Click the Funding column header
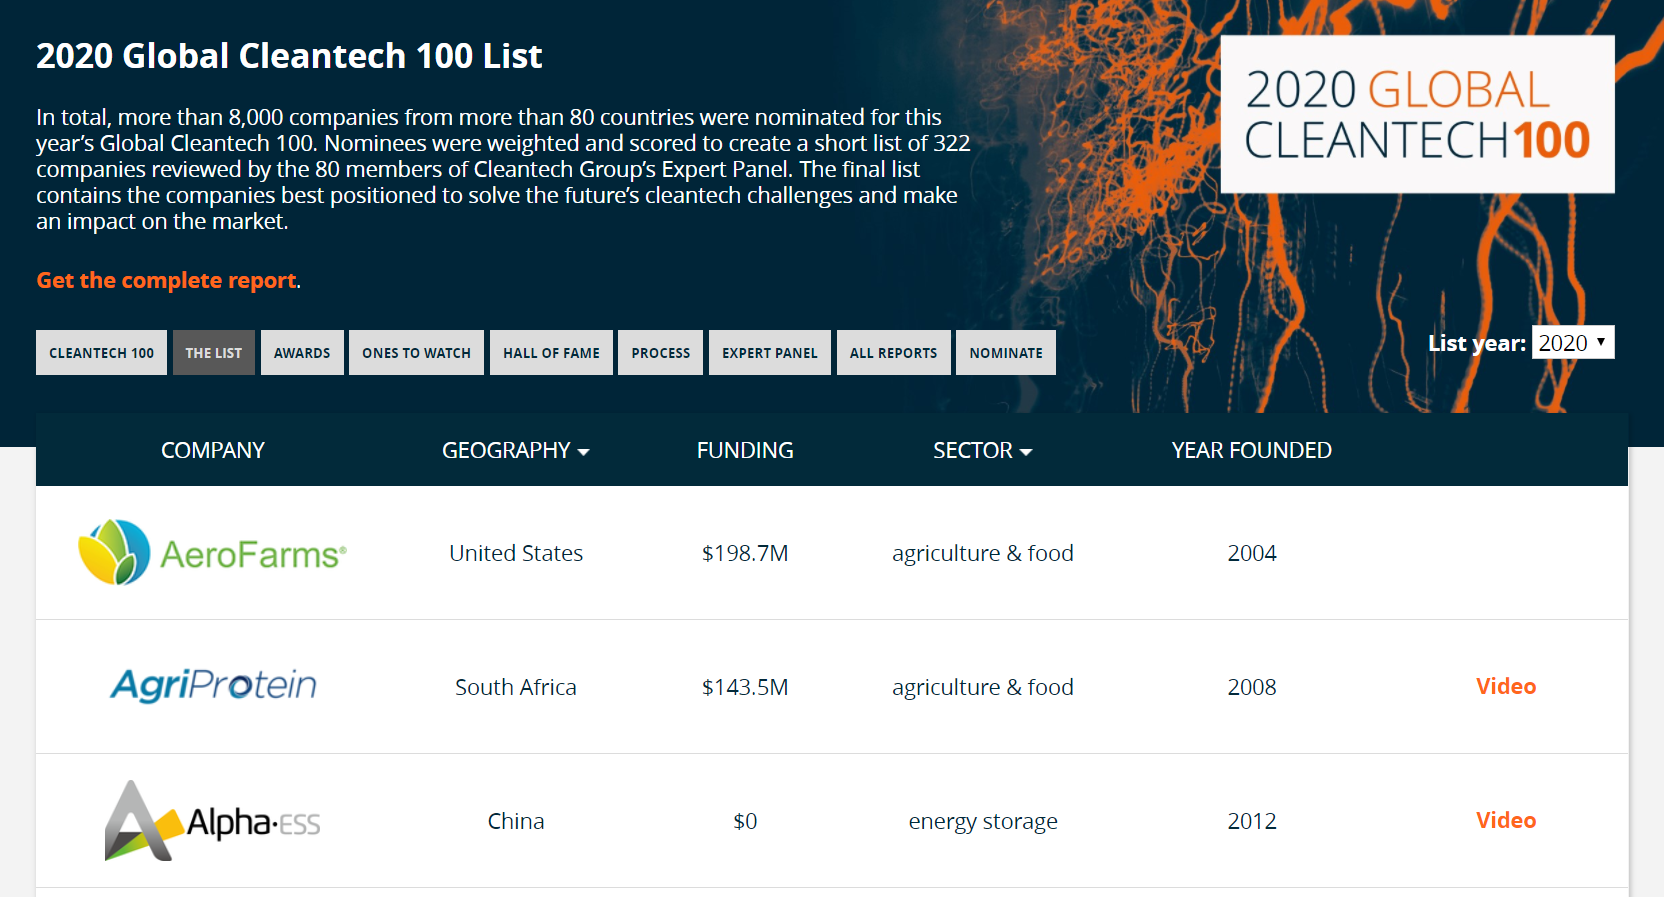1664x897 pixels. click(745, 451)
